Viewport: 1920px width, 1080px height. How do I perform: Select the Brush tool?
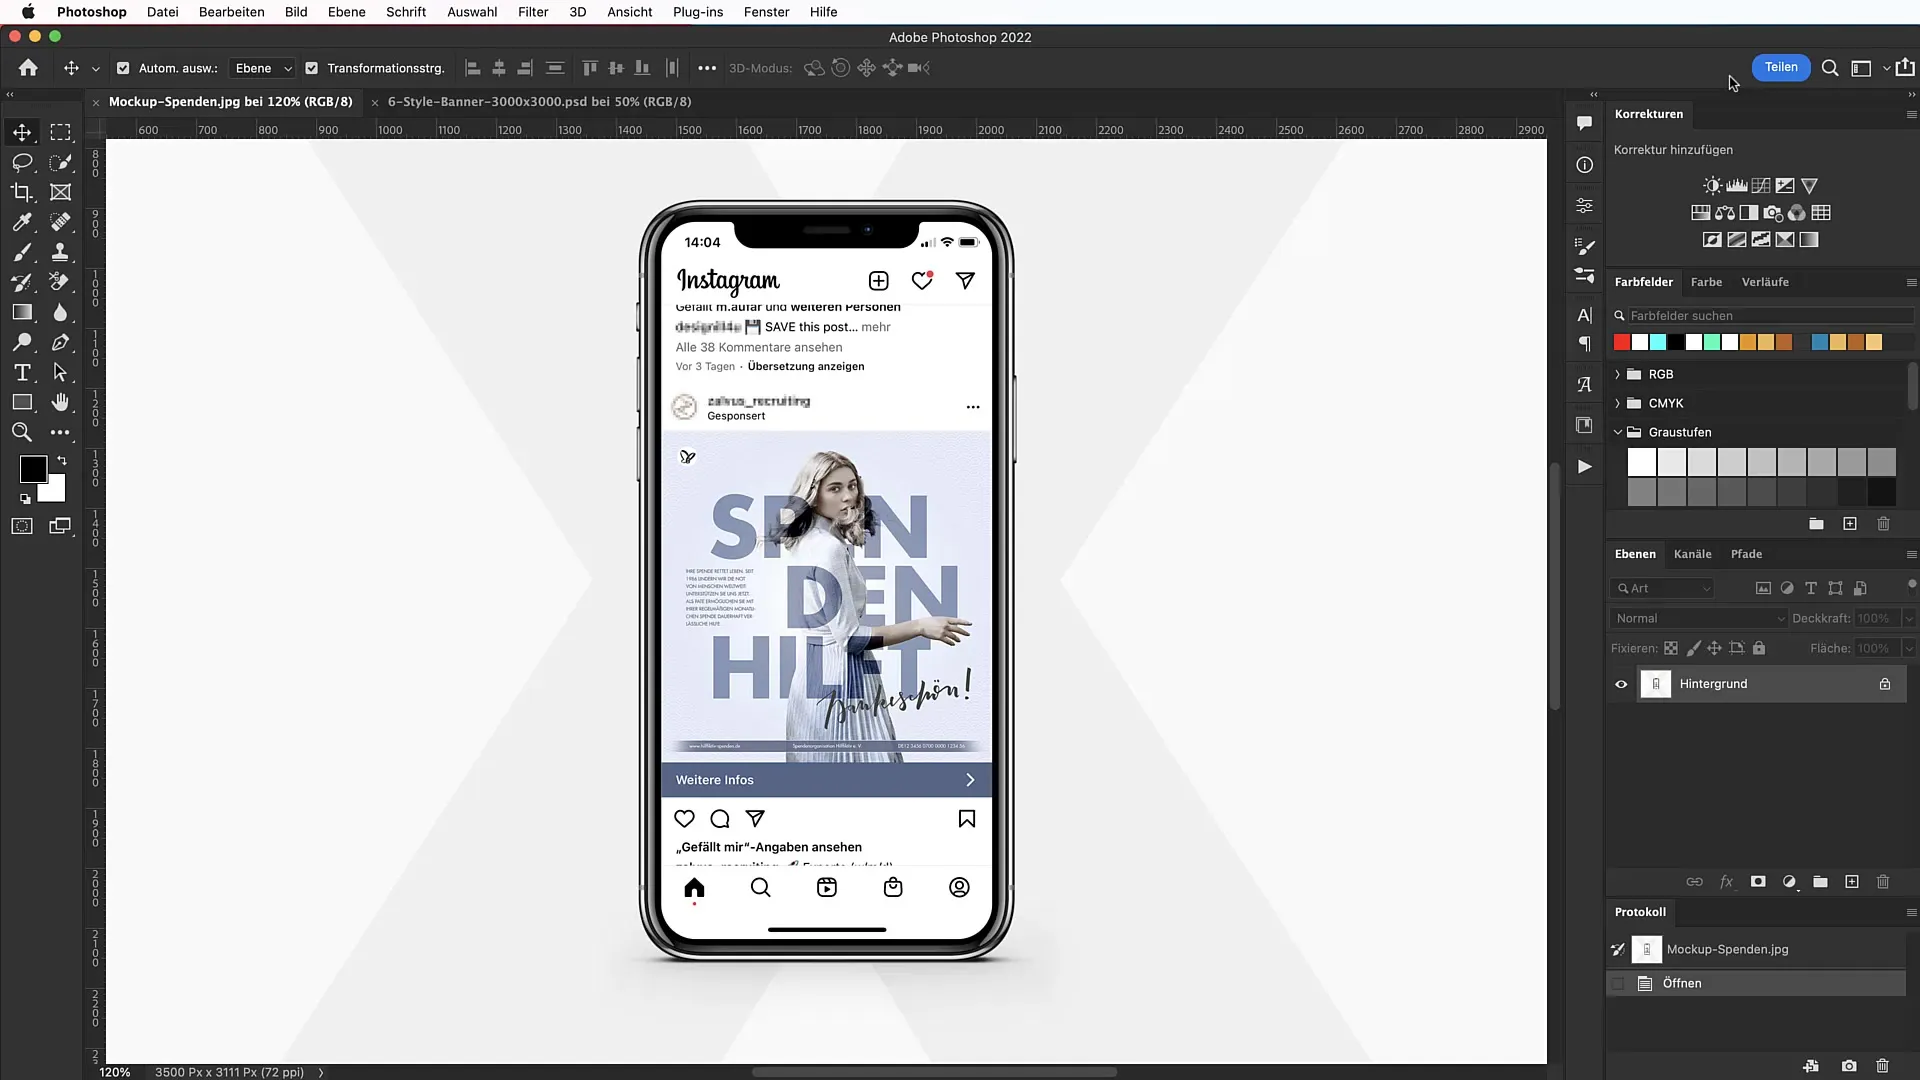(22, 252)
